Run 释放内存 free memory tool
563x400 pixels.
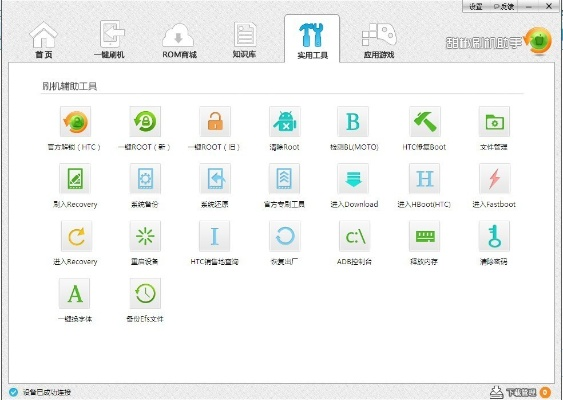pyautogui.click(x=424, y=236)
